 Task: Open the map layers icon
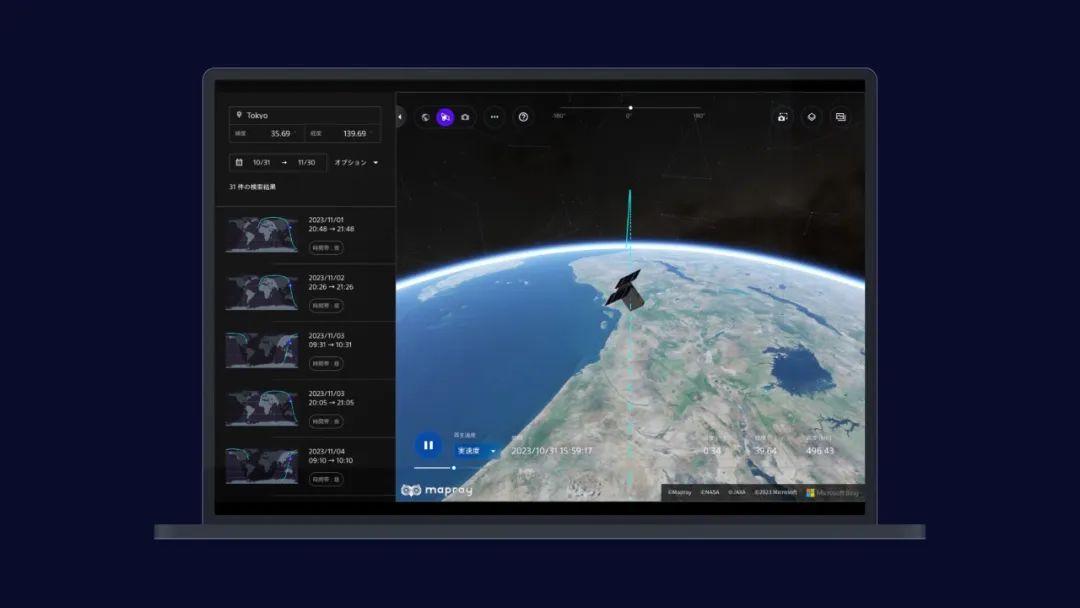[812, 117]
